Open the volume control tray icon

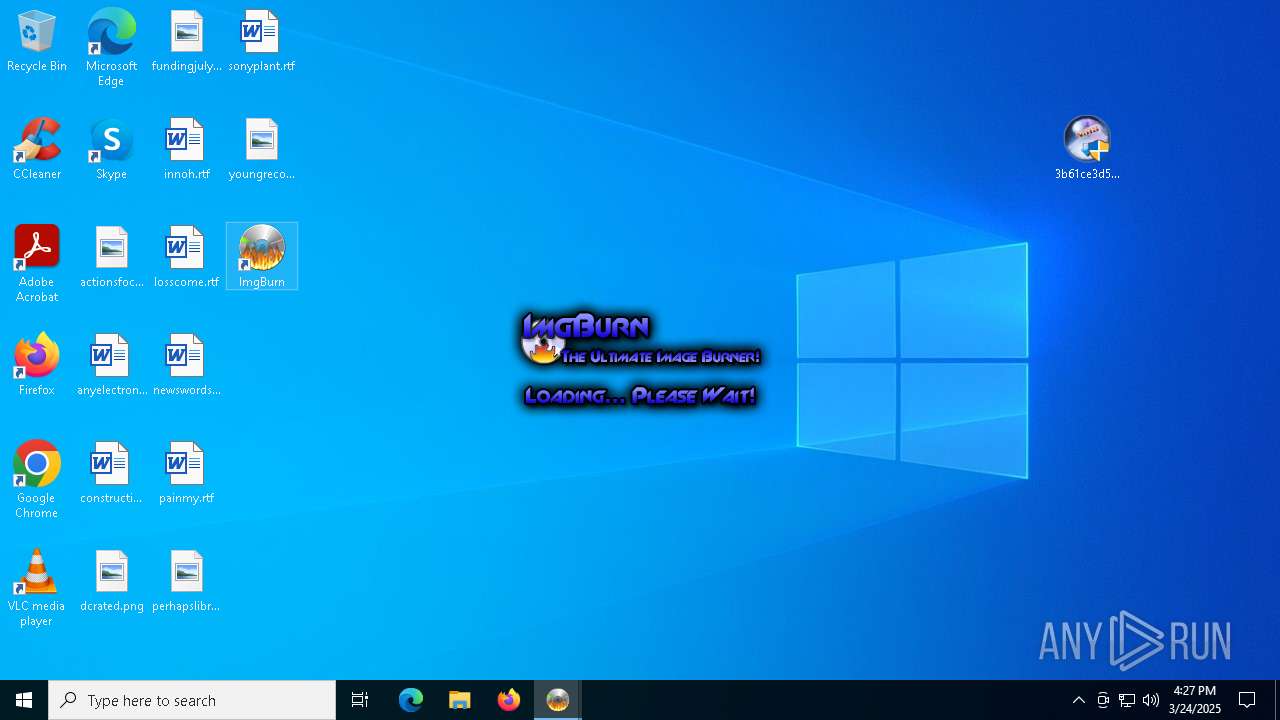[x=1151, y=700]
